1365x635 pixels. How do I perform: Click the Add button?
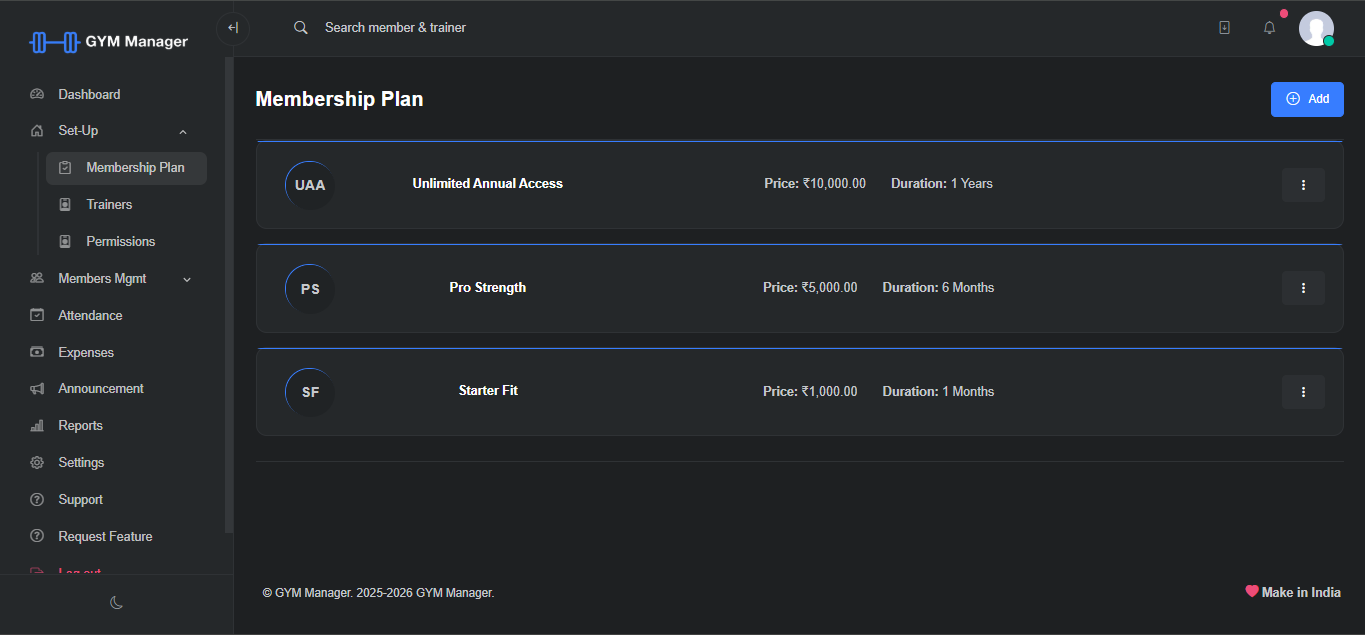1307,99
